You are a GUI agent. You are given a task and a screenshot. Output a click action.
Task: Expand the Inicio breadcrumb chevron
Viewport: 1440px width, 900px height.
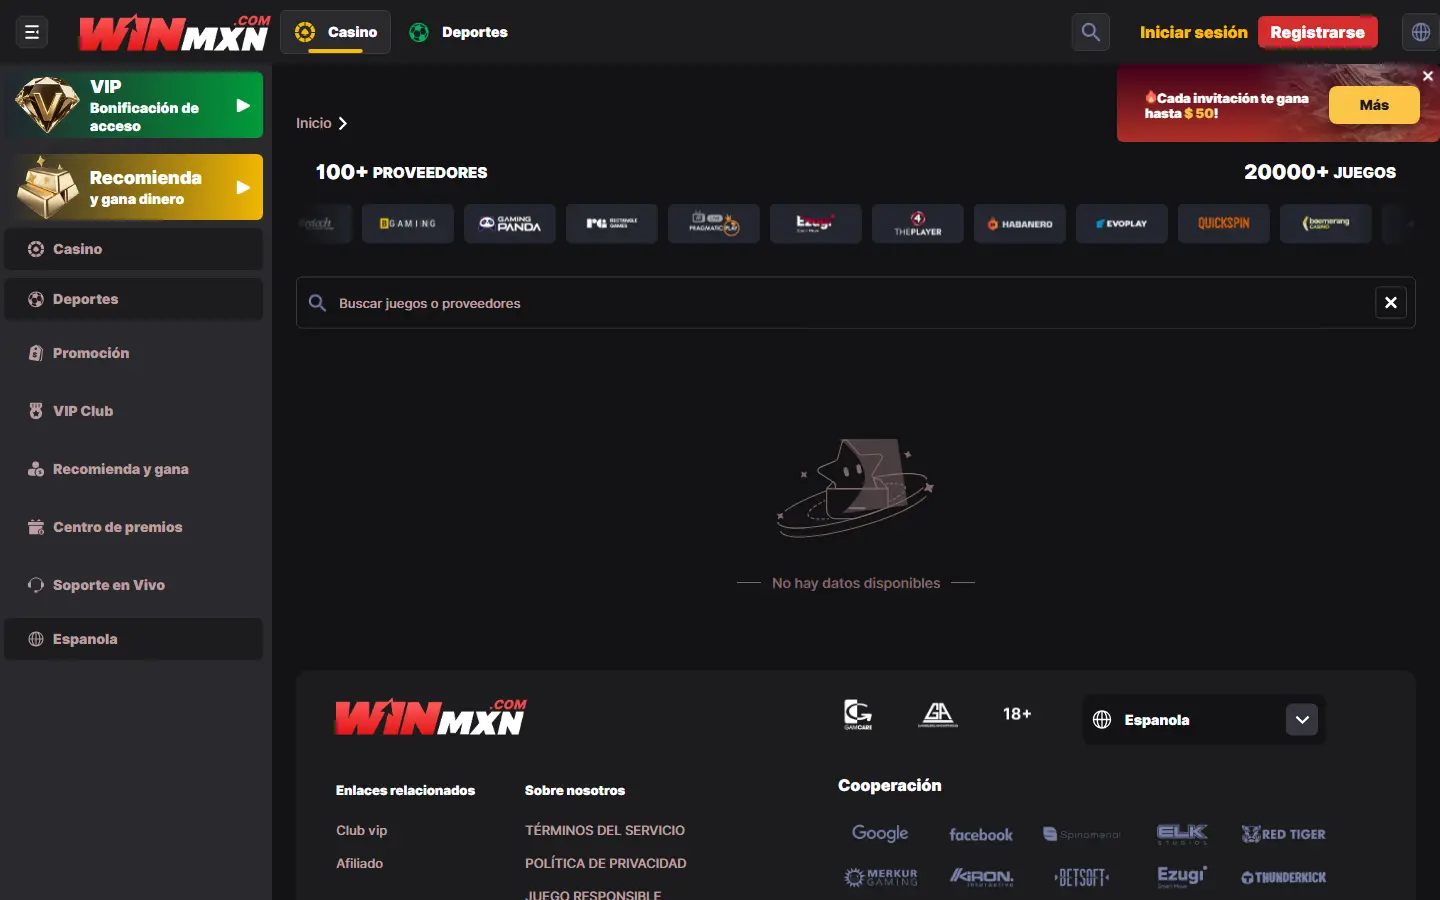343,123
